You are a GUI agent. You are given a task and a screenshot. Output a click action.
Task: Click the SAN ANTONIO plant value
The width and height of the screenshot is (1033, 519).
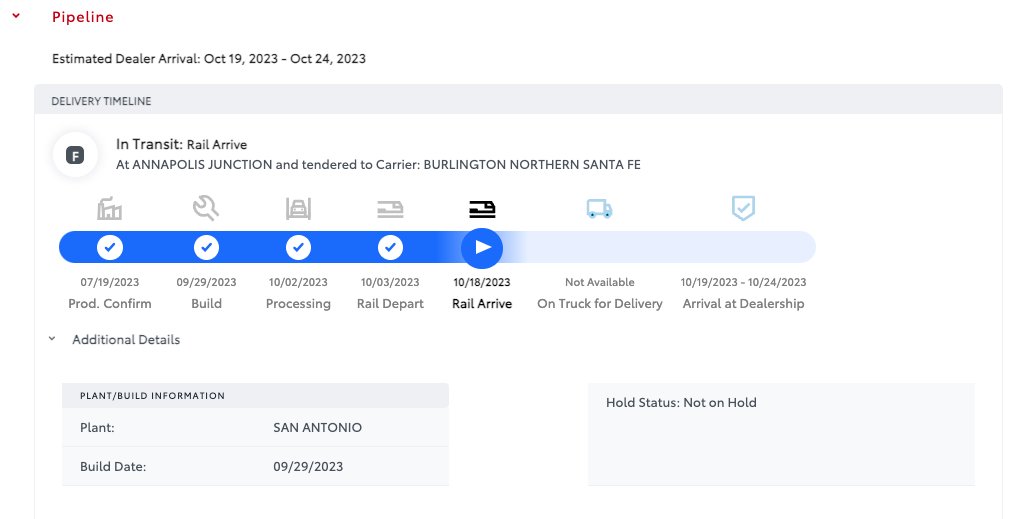pyautogui.click(x=318, y=427)
